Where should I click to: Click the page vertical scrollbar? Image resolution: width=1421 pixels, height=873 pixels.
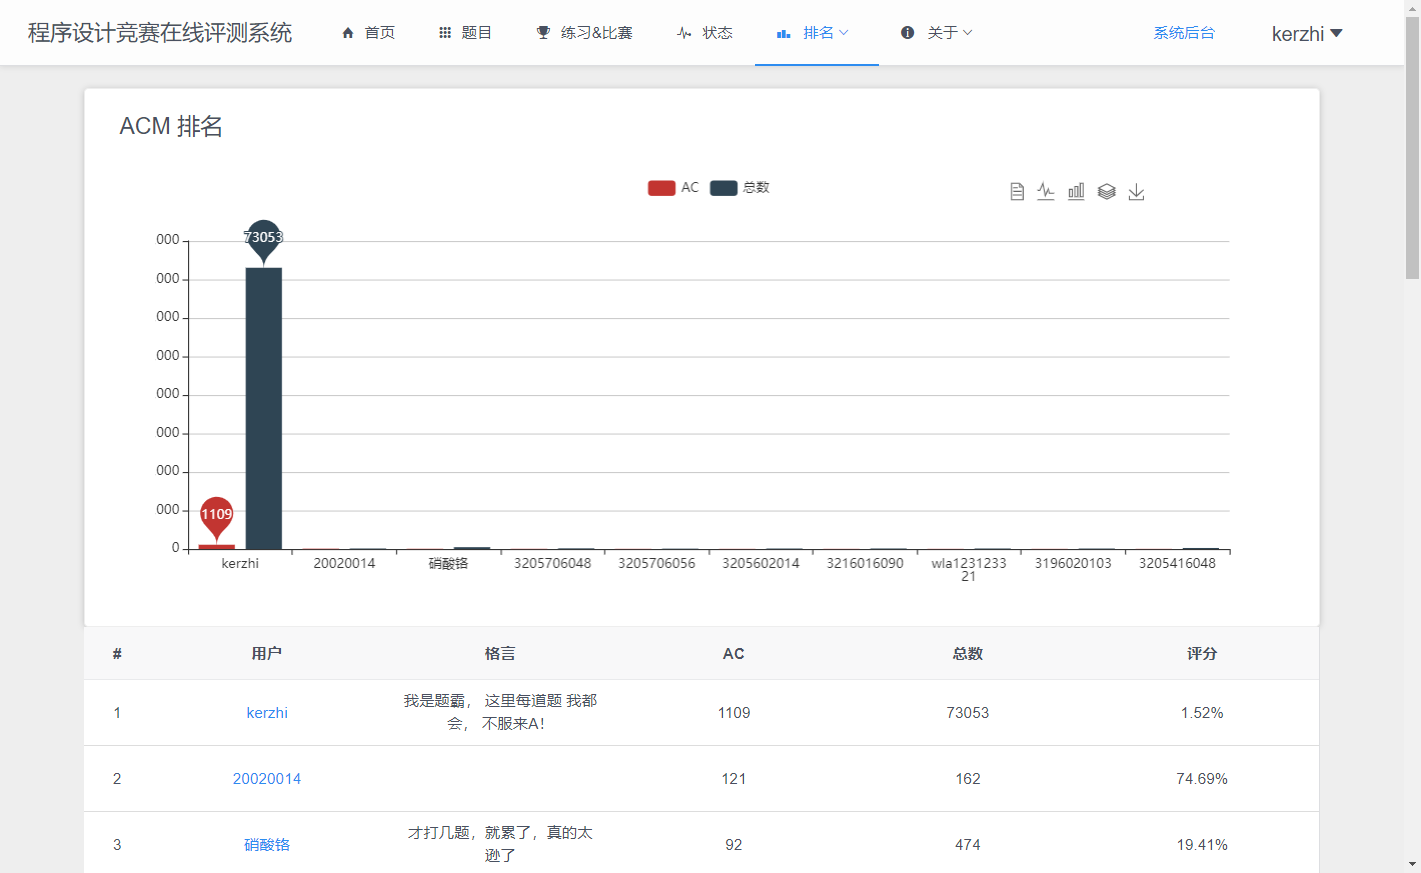point(1412,150)
